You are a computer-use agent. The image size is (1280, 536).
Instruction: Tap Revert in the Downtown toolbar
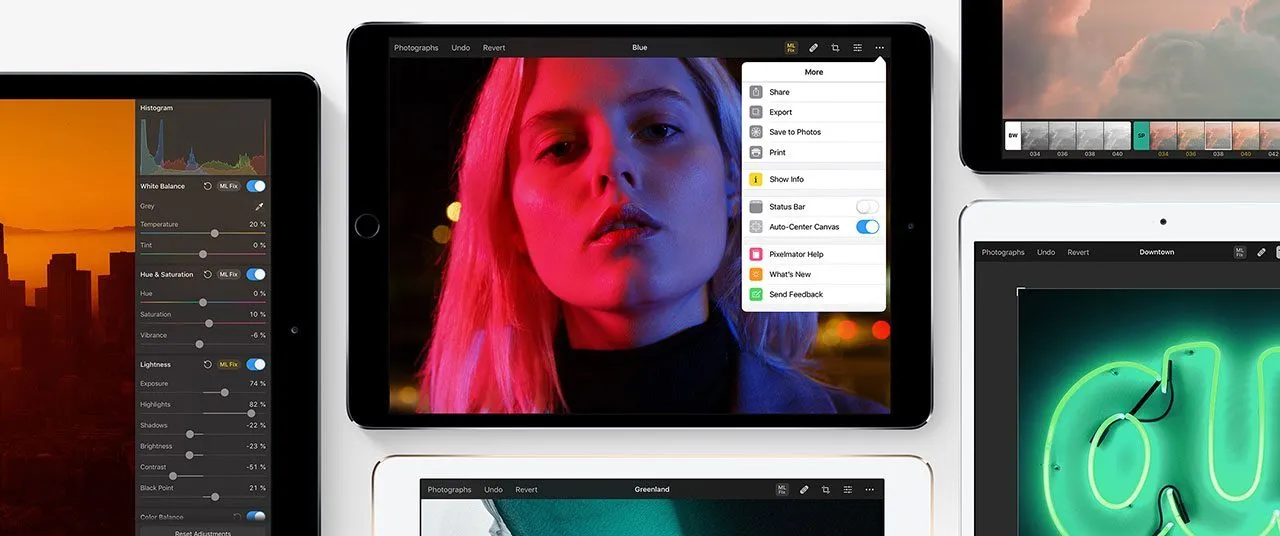click(x=1079, y=253)
